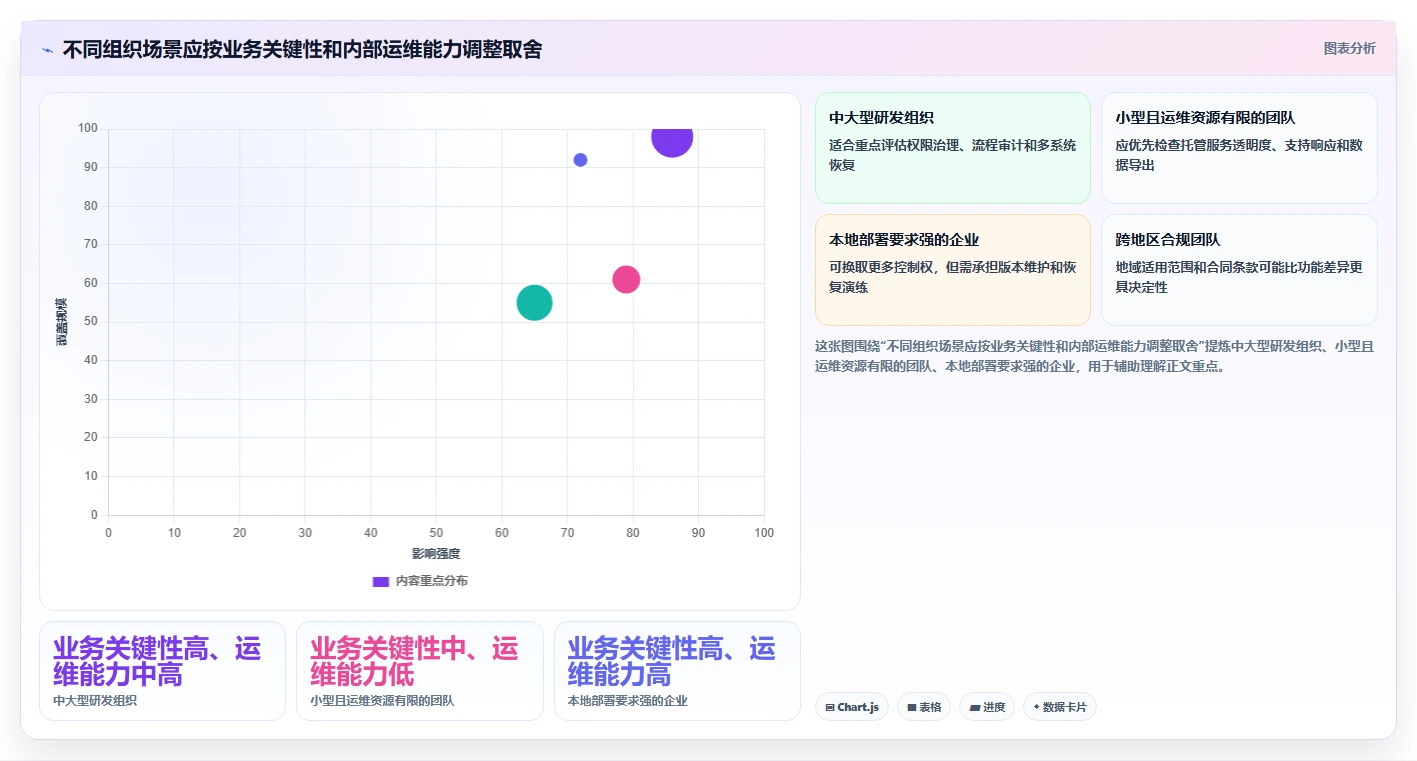Click the 中大型研发组织 caption under the purple heading
Image resolution: width=1417 pixels, height=761 pixels.
point(95,701)
